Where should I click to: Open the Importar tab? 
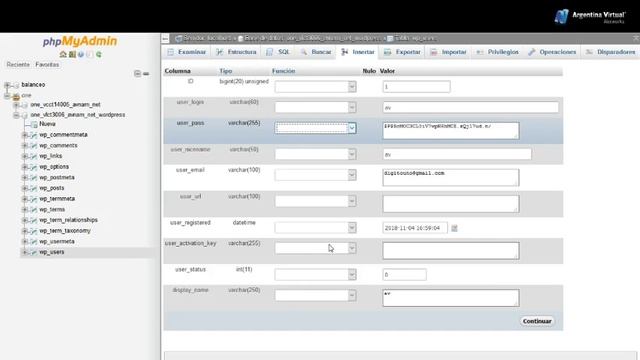click(449, 52)
